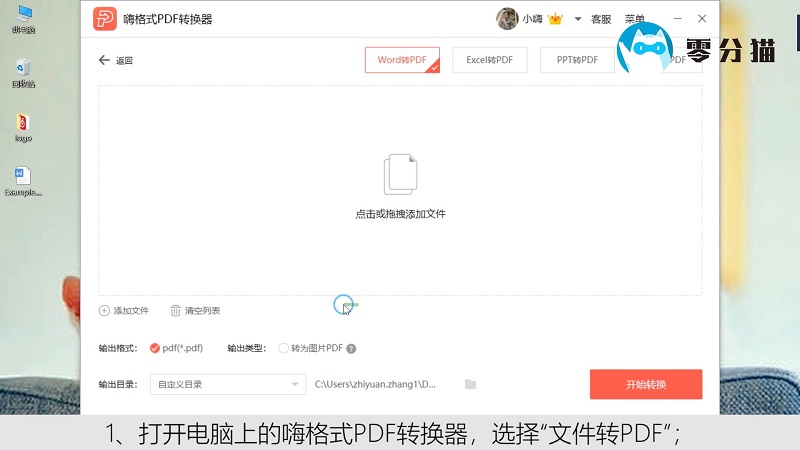
Task: Open the 菜单 menu
Action: click(634, 19)
